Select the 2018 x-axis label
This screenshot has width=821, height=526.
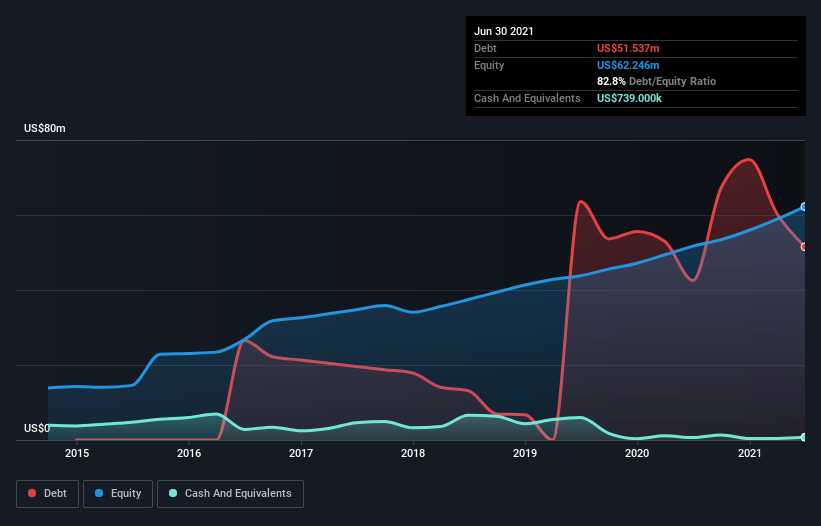pos(413,453)
